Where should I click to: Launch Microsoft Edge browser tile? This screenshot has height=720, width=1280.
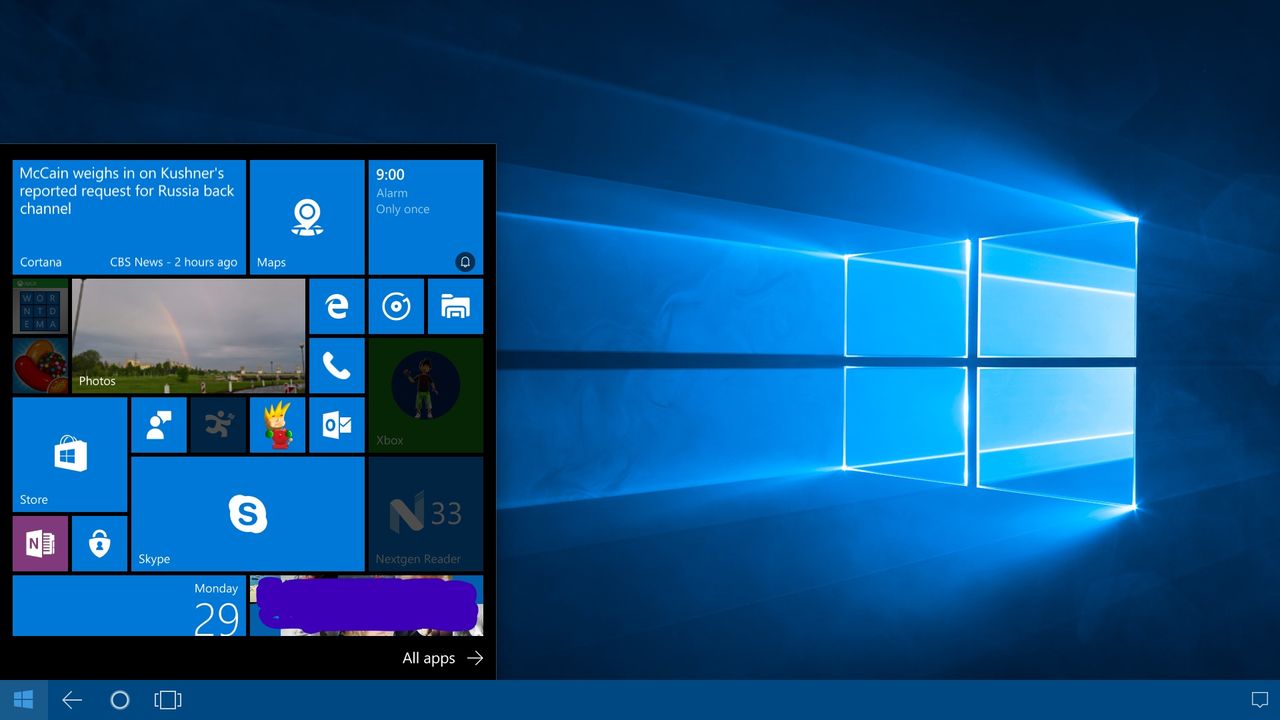pos(337,306)
